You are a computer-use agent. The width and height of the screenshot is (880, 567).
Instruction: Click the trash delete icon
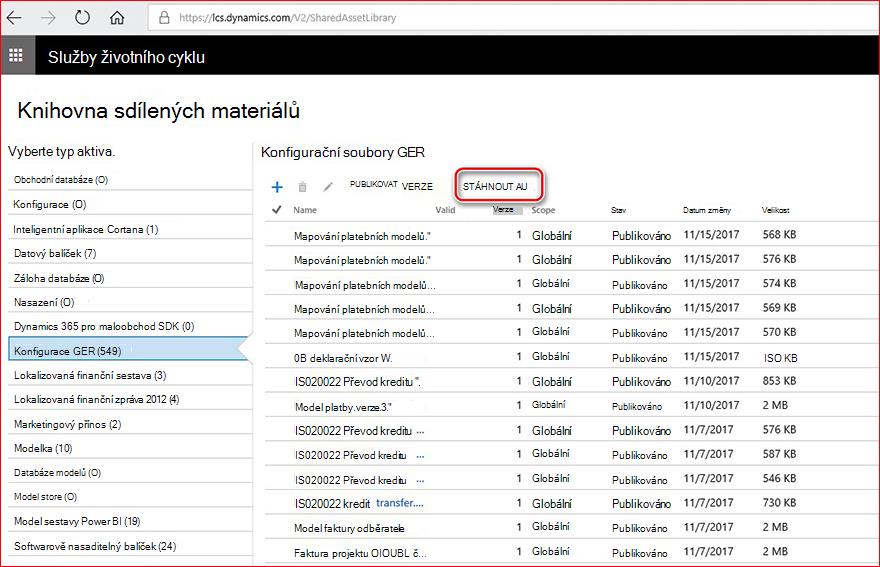(x=302, y=187)
